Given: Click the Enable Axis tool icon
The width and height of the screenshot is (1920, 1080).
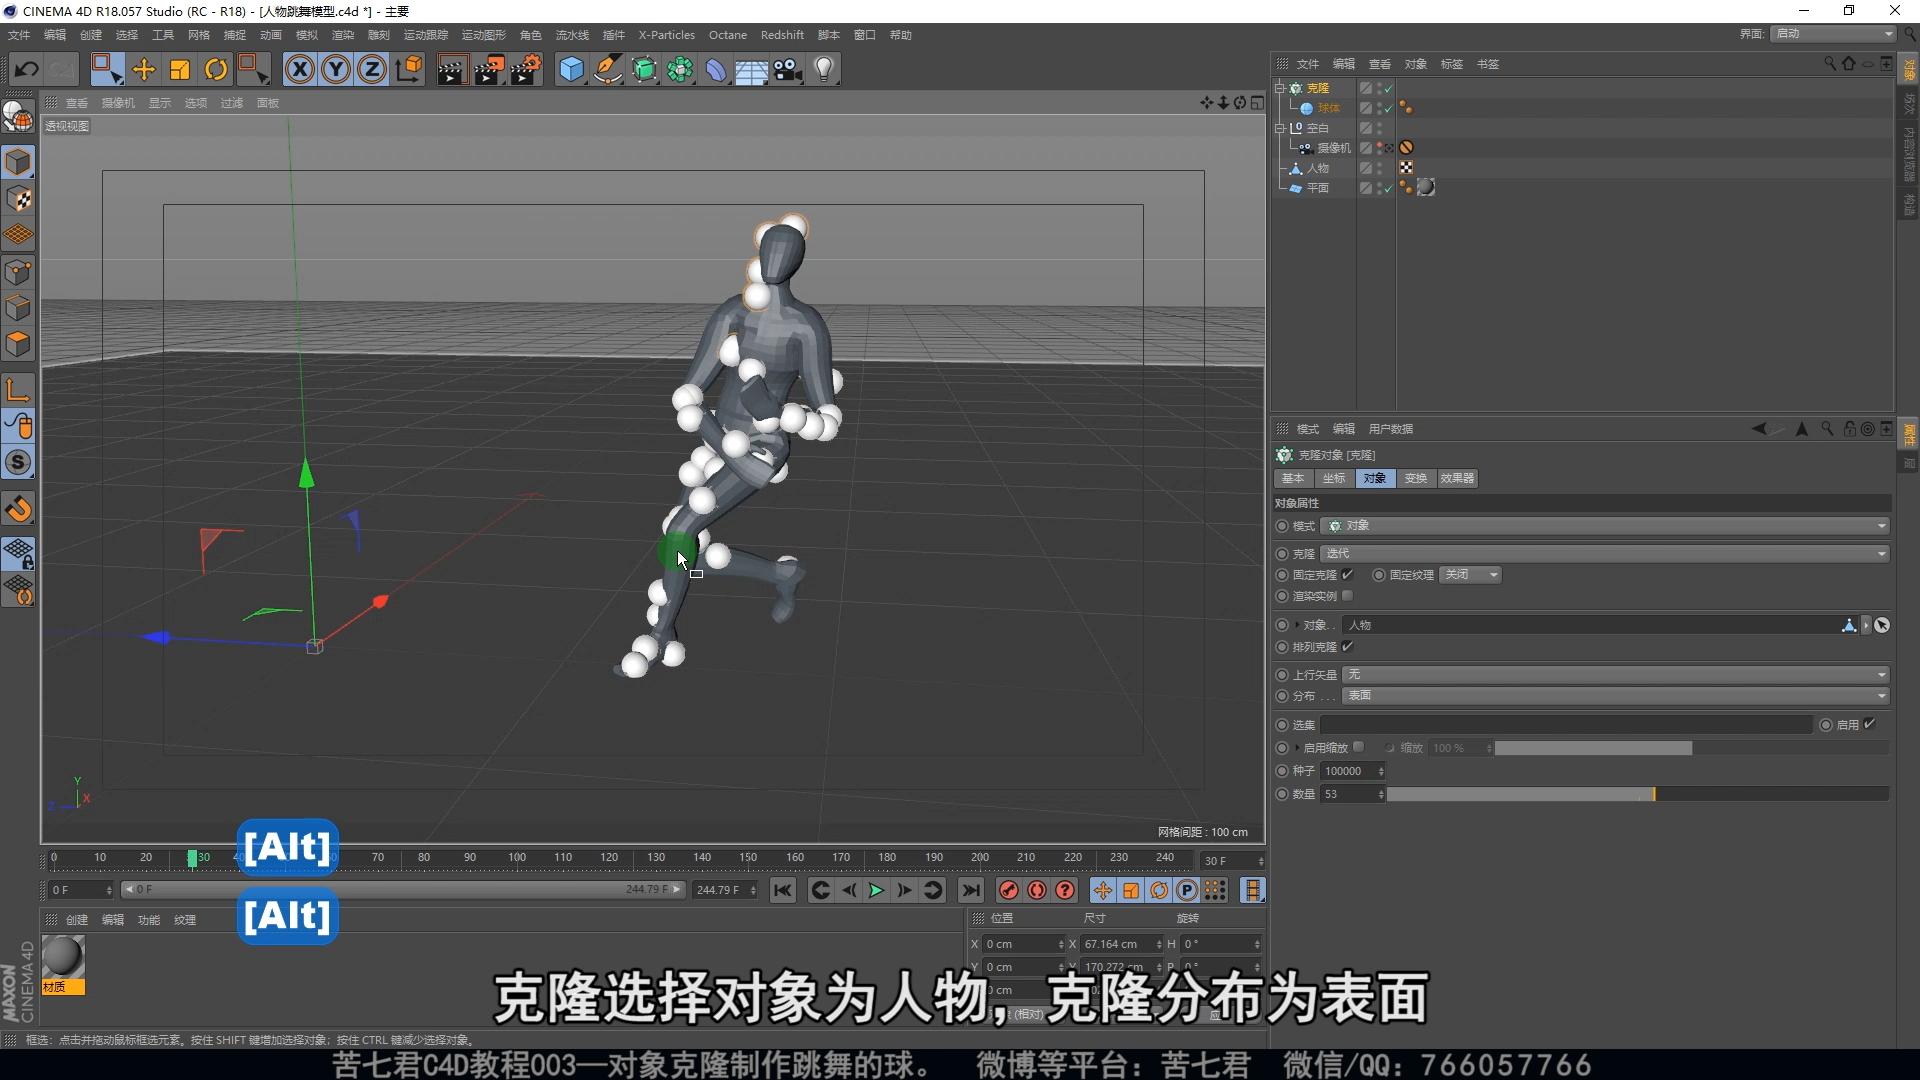Looking at the screenshot, I should [x=18, y=390].
